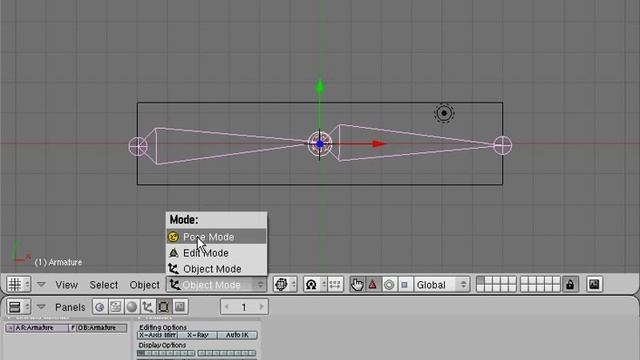
Task: Open the Shading context sphere icon
Action: tap(132, 307)
